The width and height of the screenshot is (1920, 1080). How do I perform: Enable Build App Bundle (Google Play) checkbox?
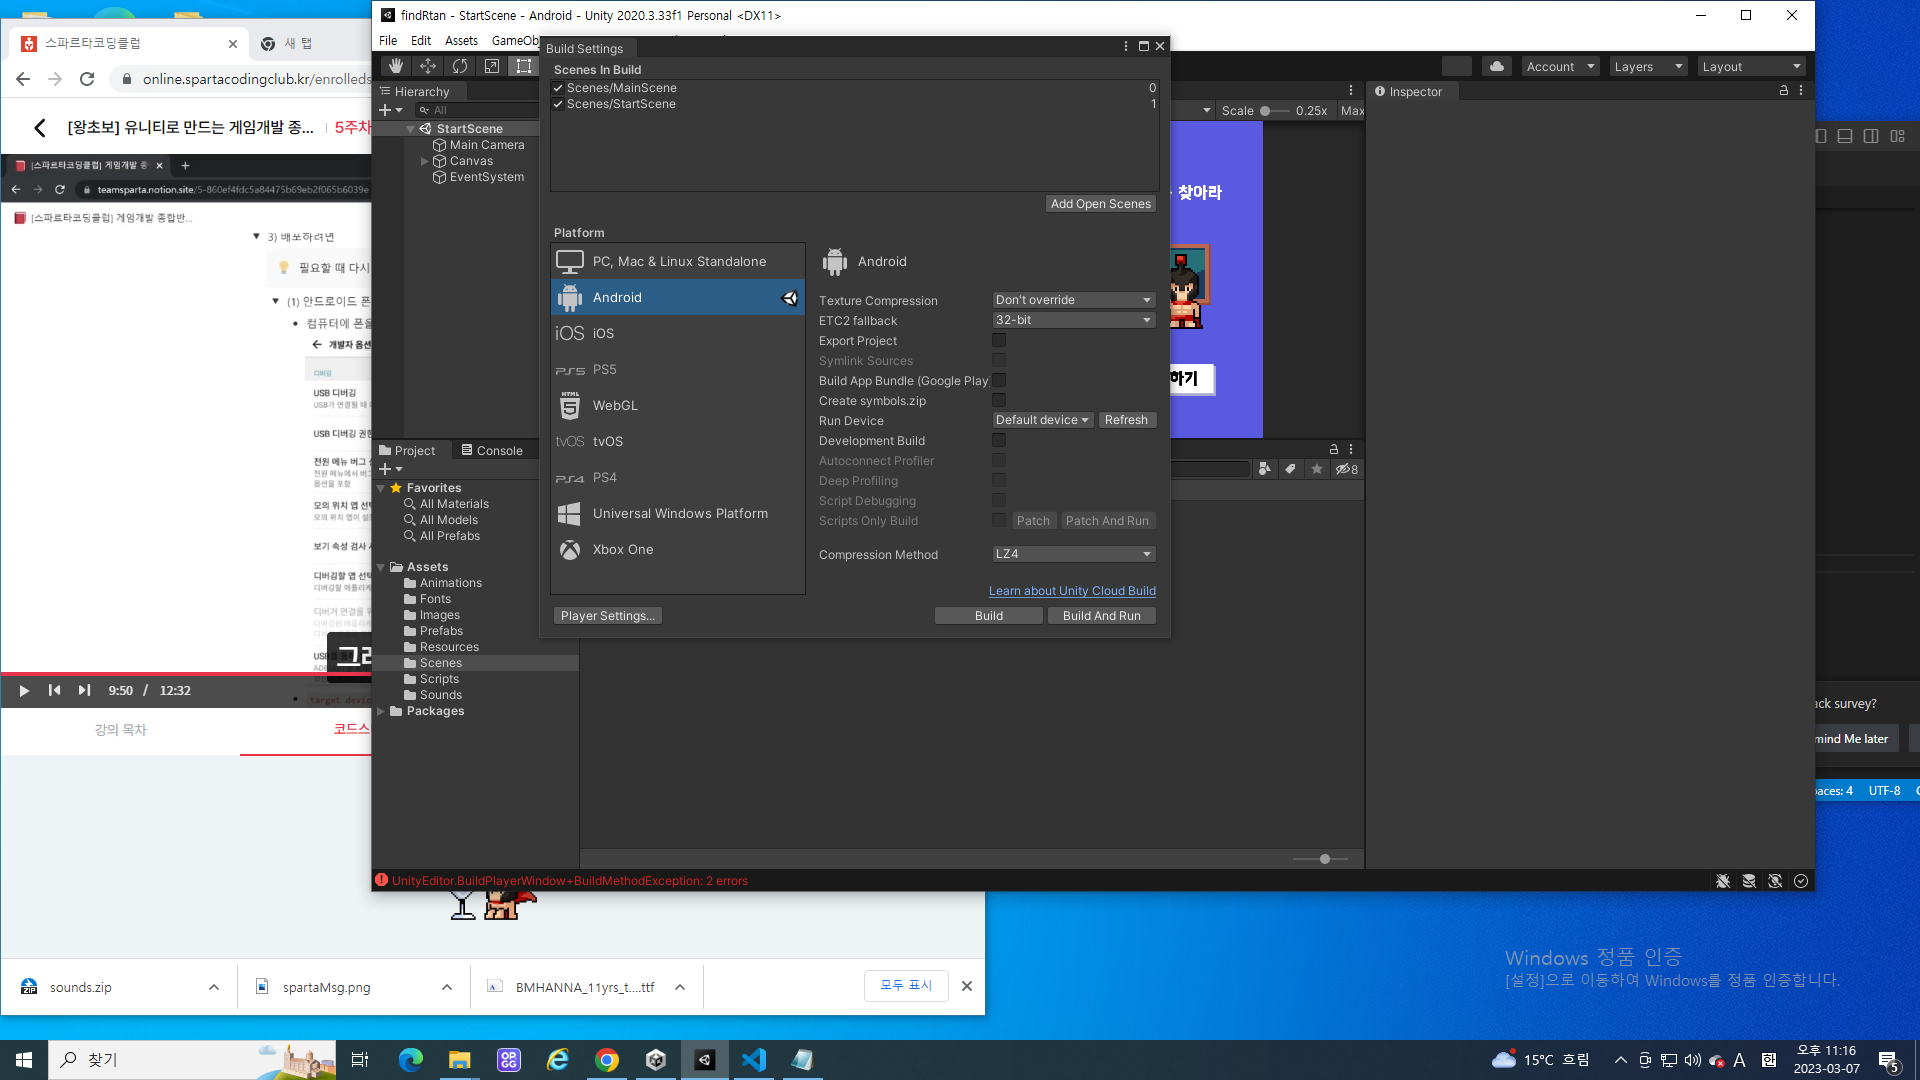pyautogui.click(x=999, y=380)
